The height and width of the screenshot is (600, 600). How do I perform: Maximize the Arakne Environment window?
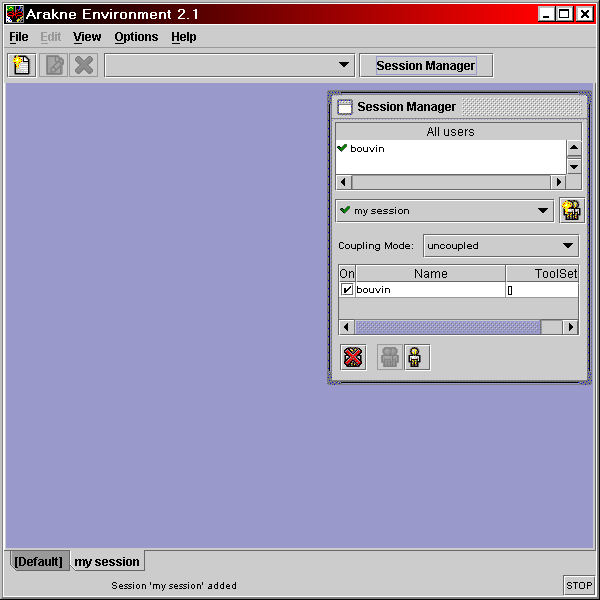pos(564,14)
